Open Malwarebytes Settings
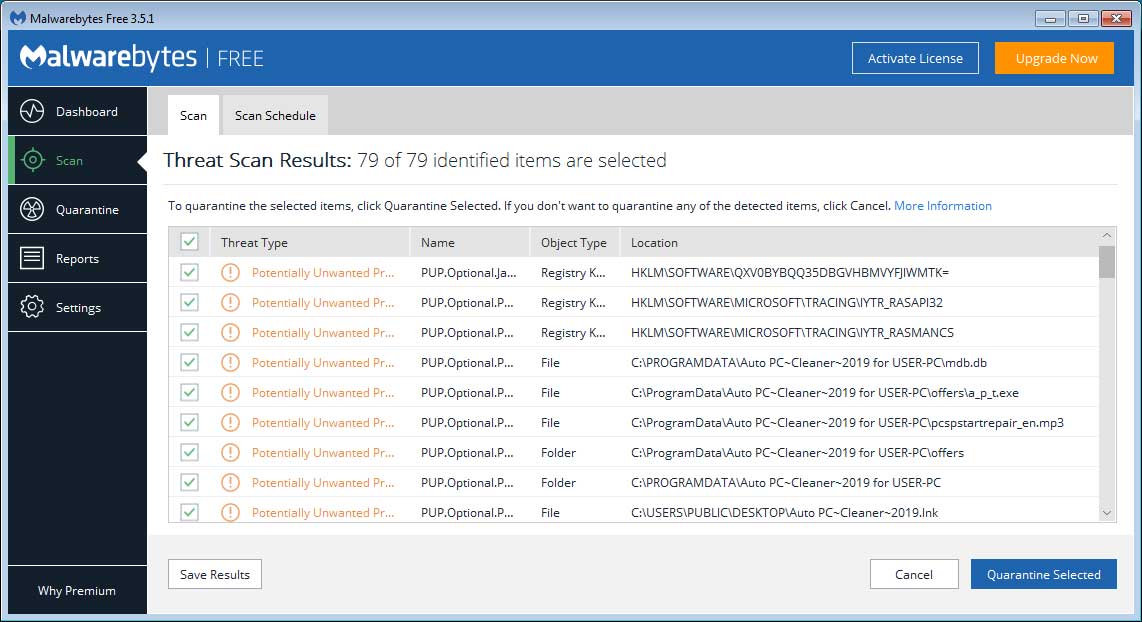The width and height of the screenshot is (1142, 622). [77, 307]
